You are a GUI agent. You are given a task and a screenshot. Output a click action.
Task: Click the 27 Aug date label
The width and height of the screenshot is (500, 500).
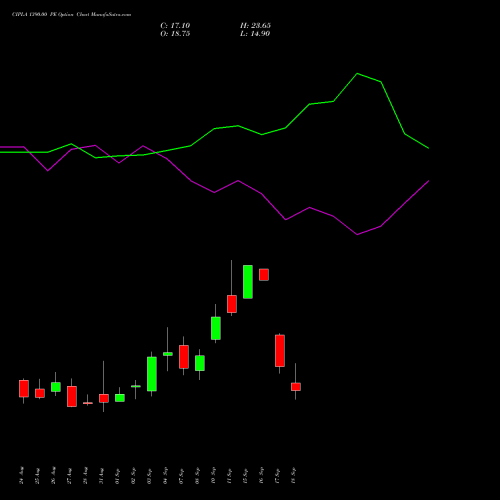tap(70, 476)
